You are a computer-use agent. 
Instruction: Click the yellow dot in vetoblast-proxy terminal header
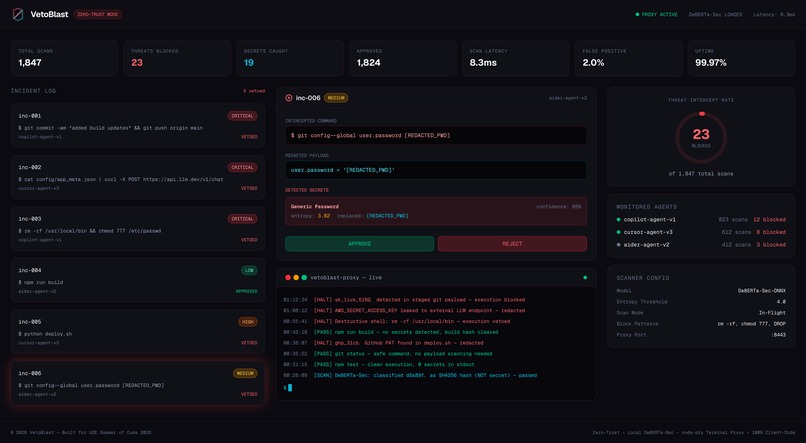pos(296,278)
